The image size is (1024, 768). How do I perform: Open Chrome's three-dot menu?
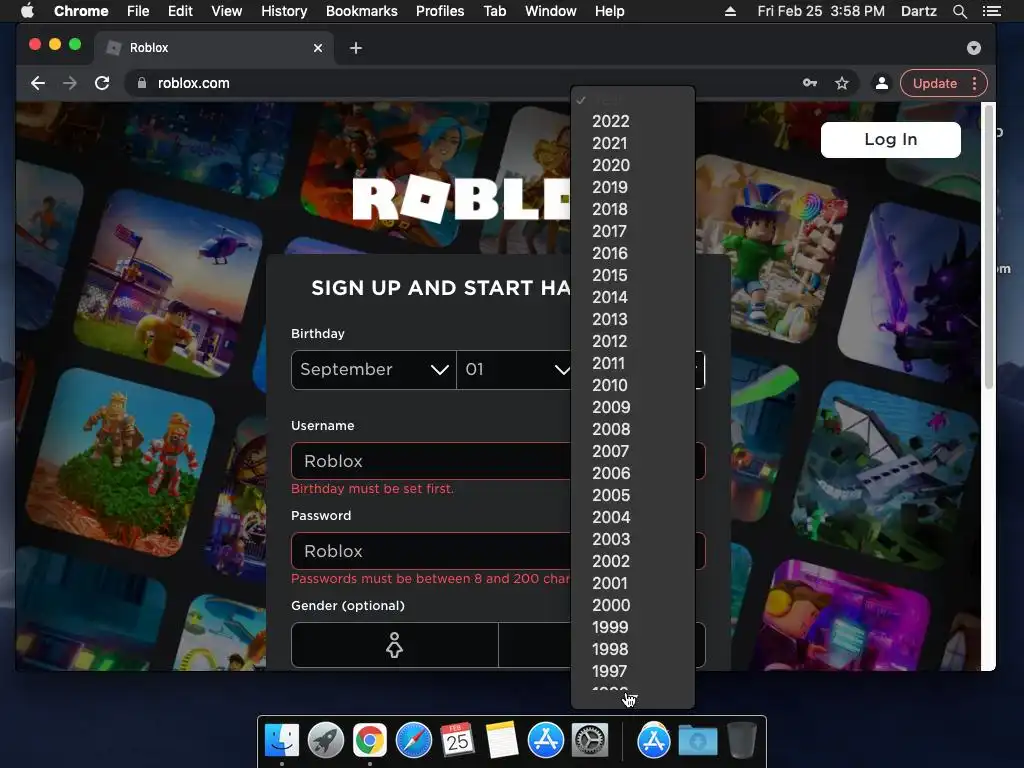[x=974, y=83]
